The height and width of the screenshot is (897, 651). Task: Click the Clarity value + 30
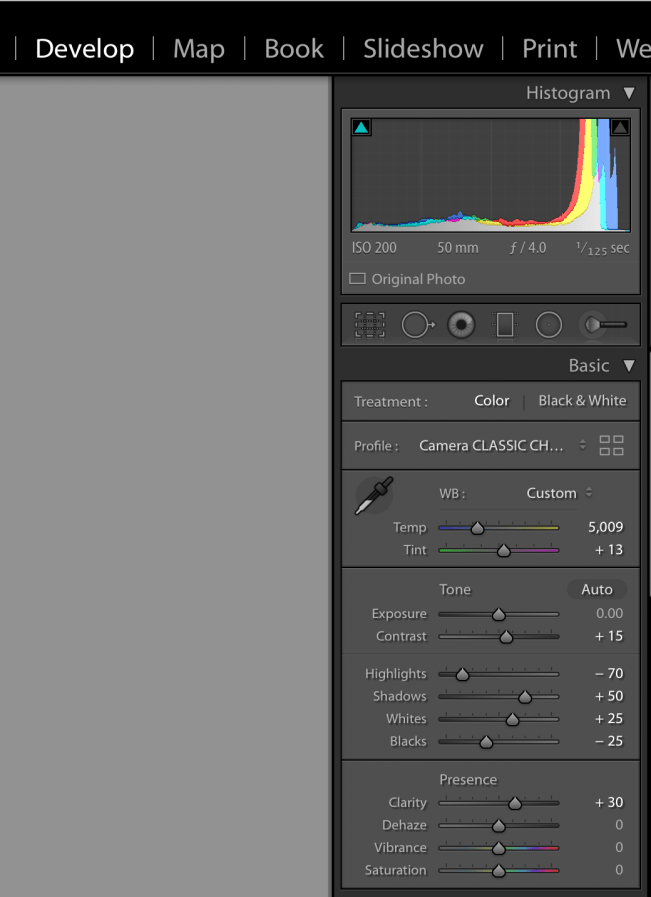(609, 802)
